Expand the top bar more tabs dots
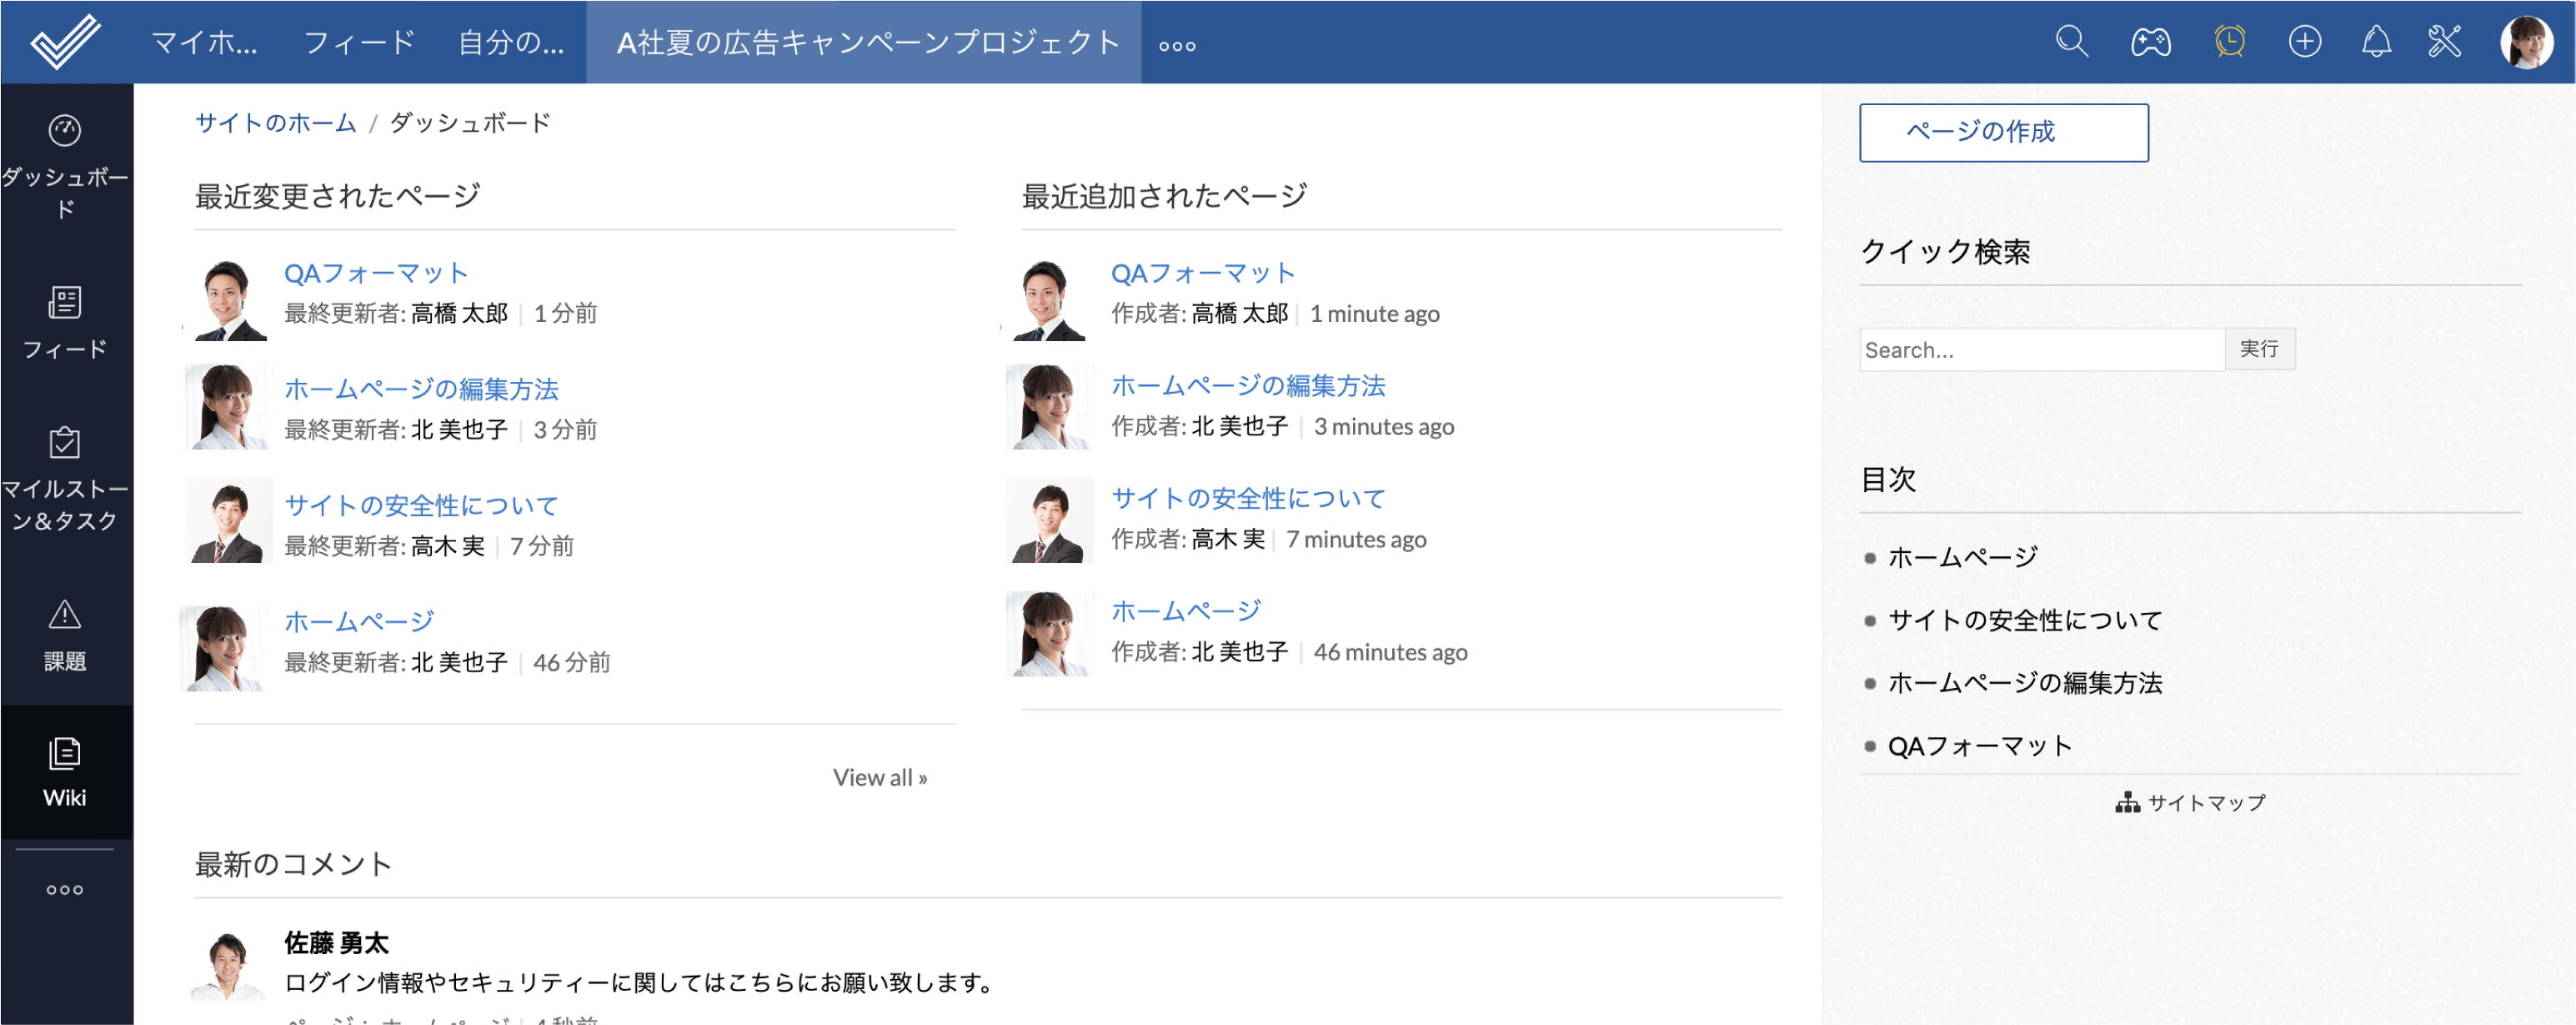 pyautogui.click(x=1177, y=46)
